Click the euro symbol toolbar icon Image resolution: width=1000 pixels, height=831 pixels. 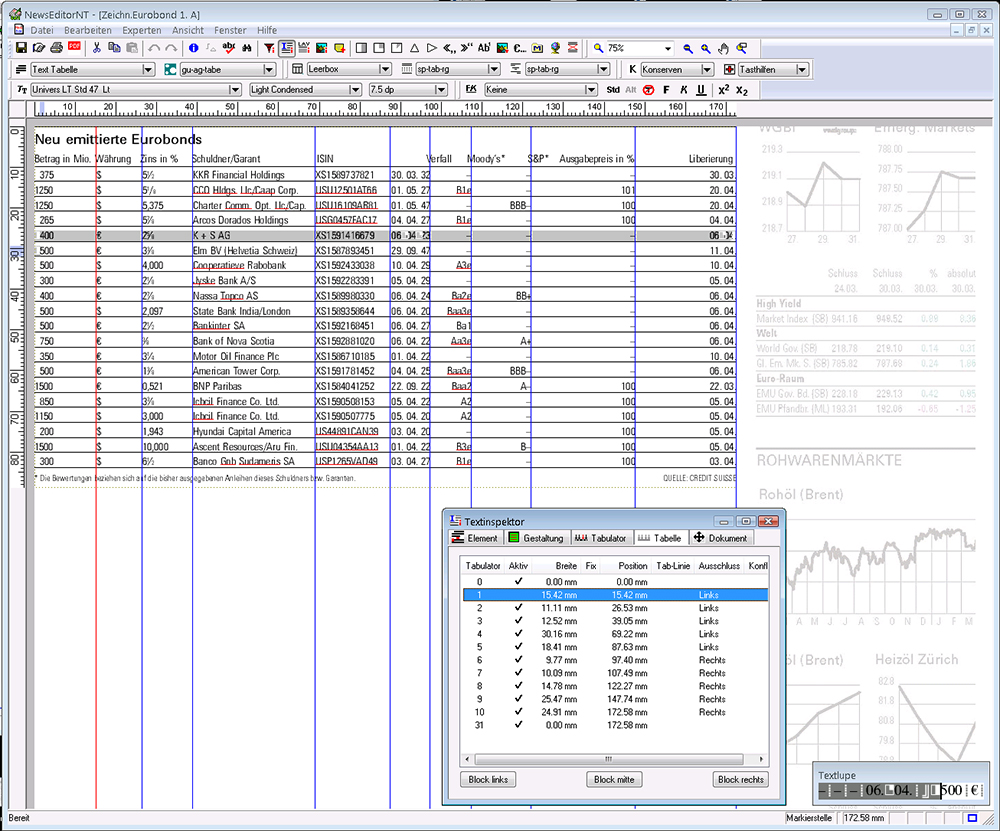point(520,48)
